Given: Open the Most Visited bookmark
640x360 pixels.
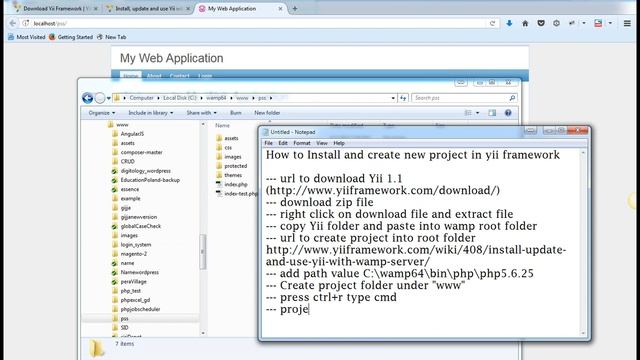Looking at the screenshot, I should [27, 37].
